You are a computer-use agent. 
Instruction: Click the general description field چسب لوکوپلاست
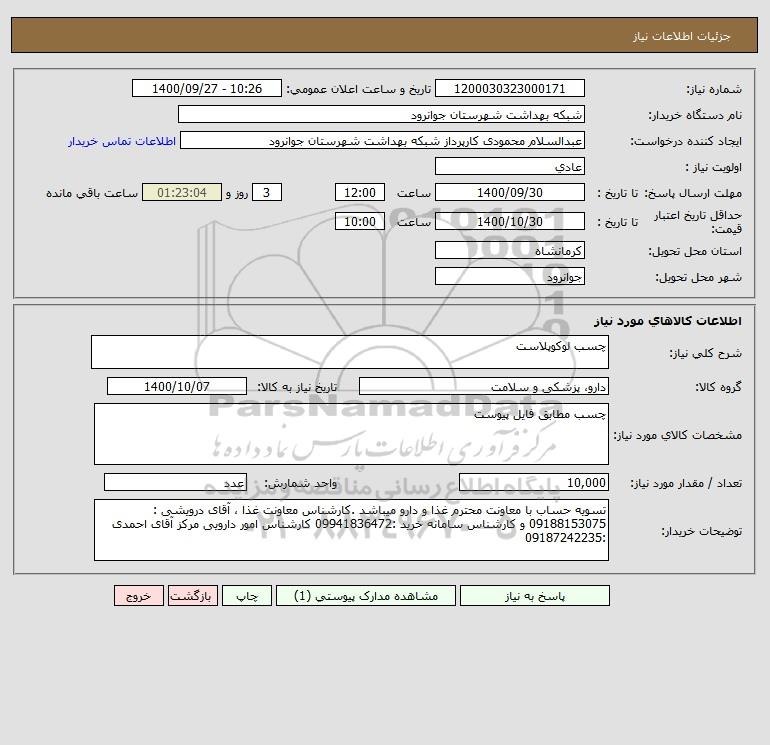tap(350, 352)
